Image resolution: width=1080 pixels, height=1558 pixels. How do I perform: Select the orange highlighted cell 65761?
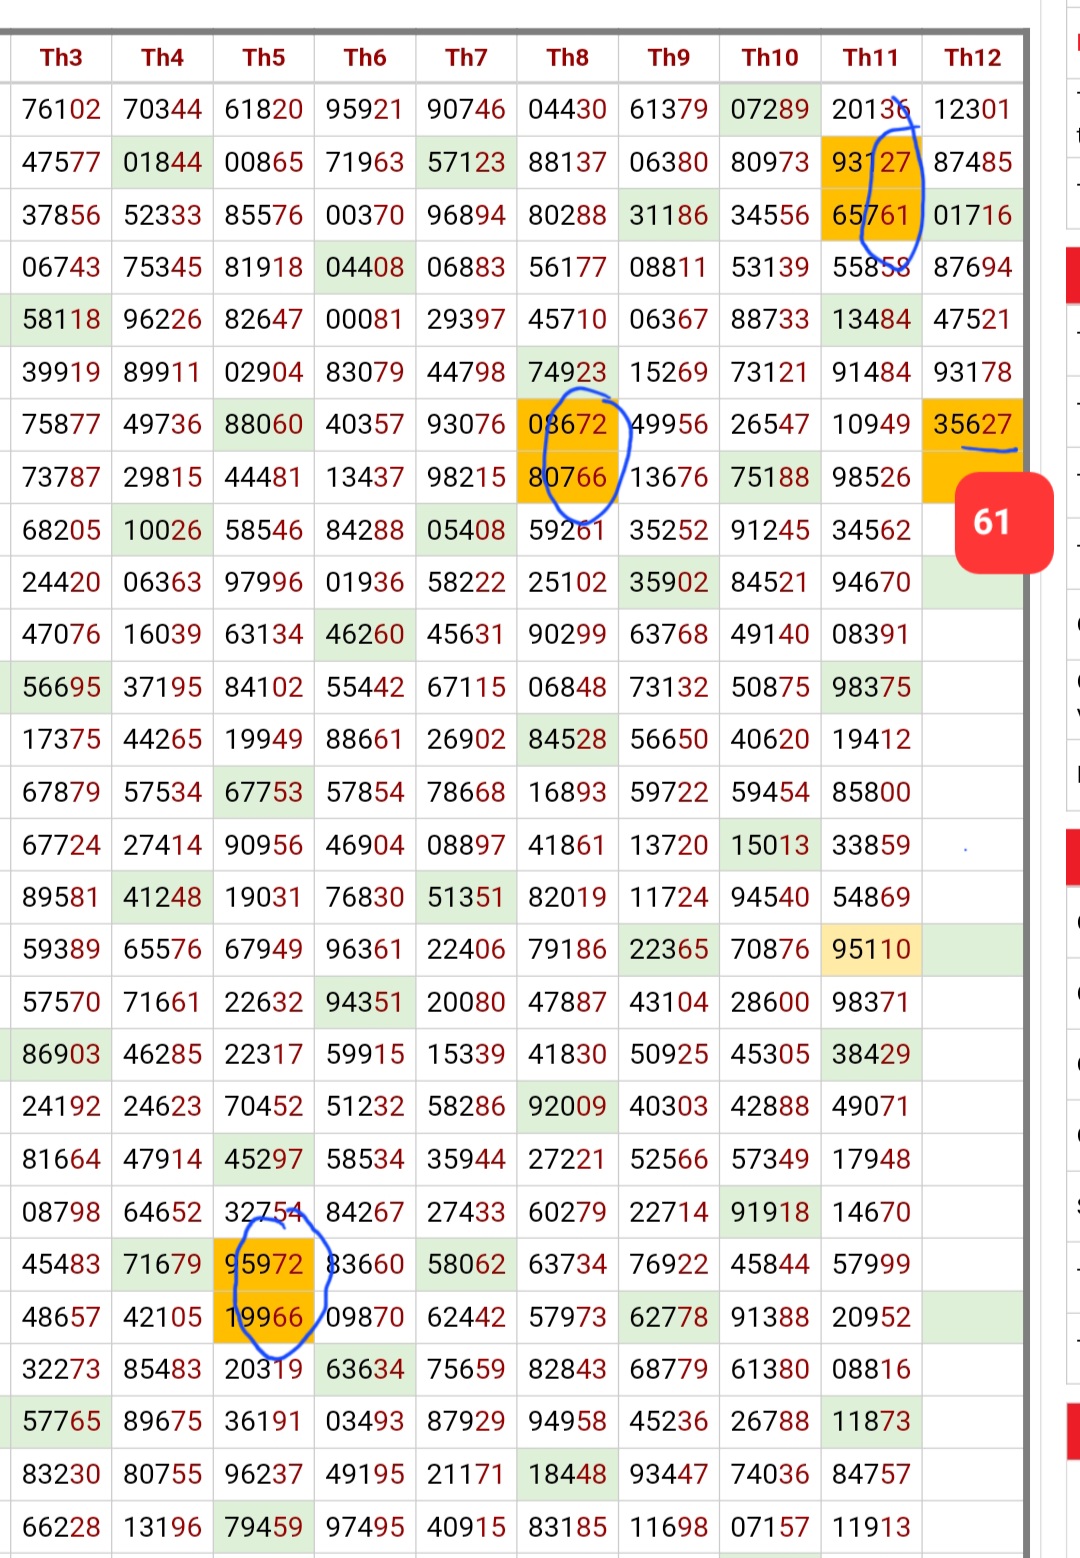pyautogui.click(x=870, y=214)
